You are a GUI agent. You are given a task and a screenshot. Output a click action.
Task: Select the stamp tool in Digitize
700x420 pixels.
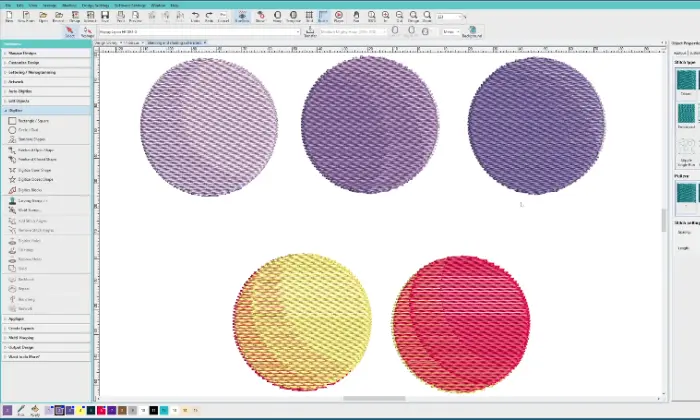[28, 201]
